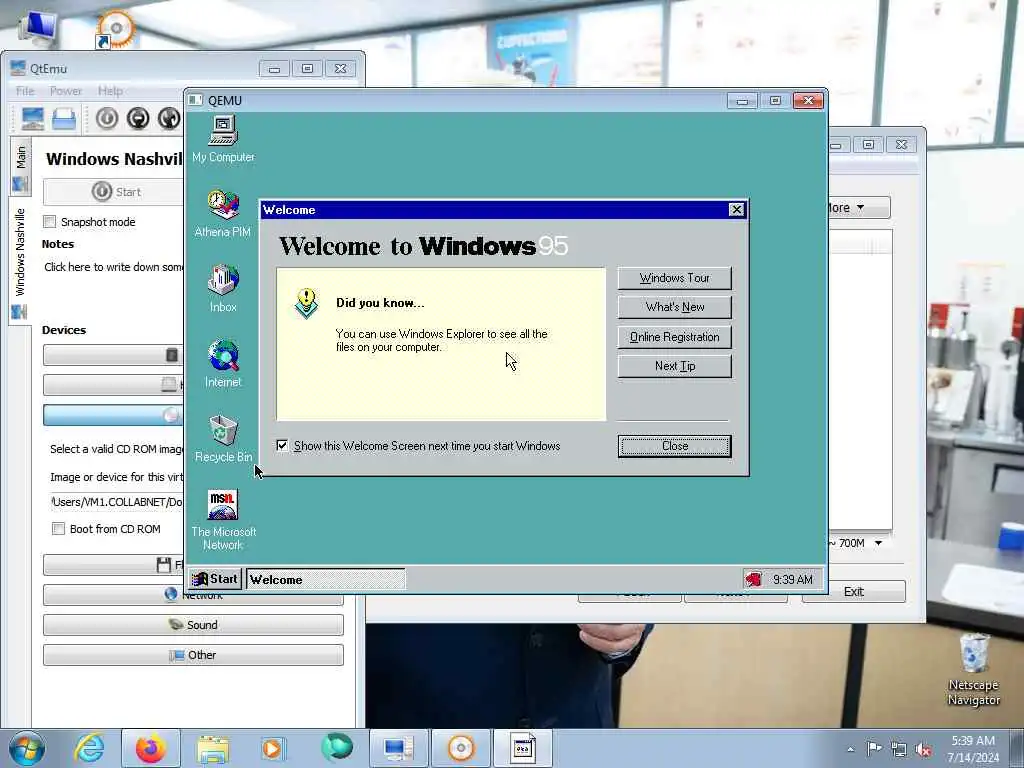Launch Internet Explorer from taskbar
This screenshot has height=768, width=1024.
pyautogui.click(x=89, y=748)
